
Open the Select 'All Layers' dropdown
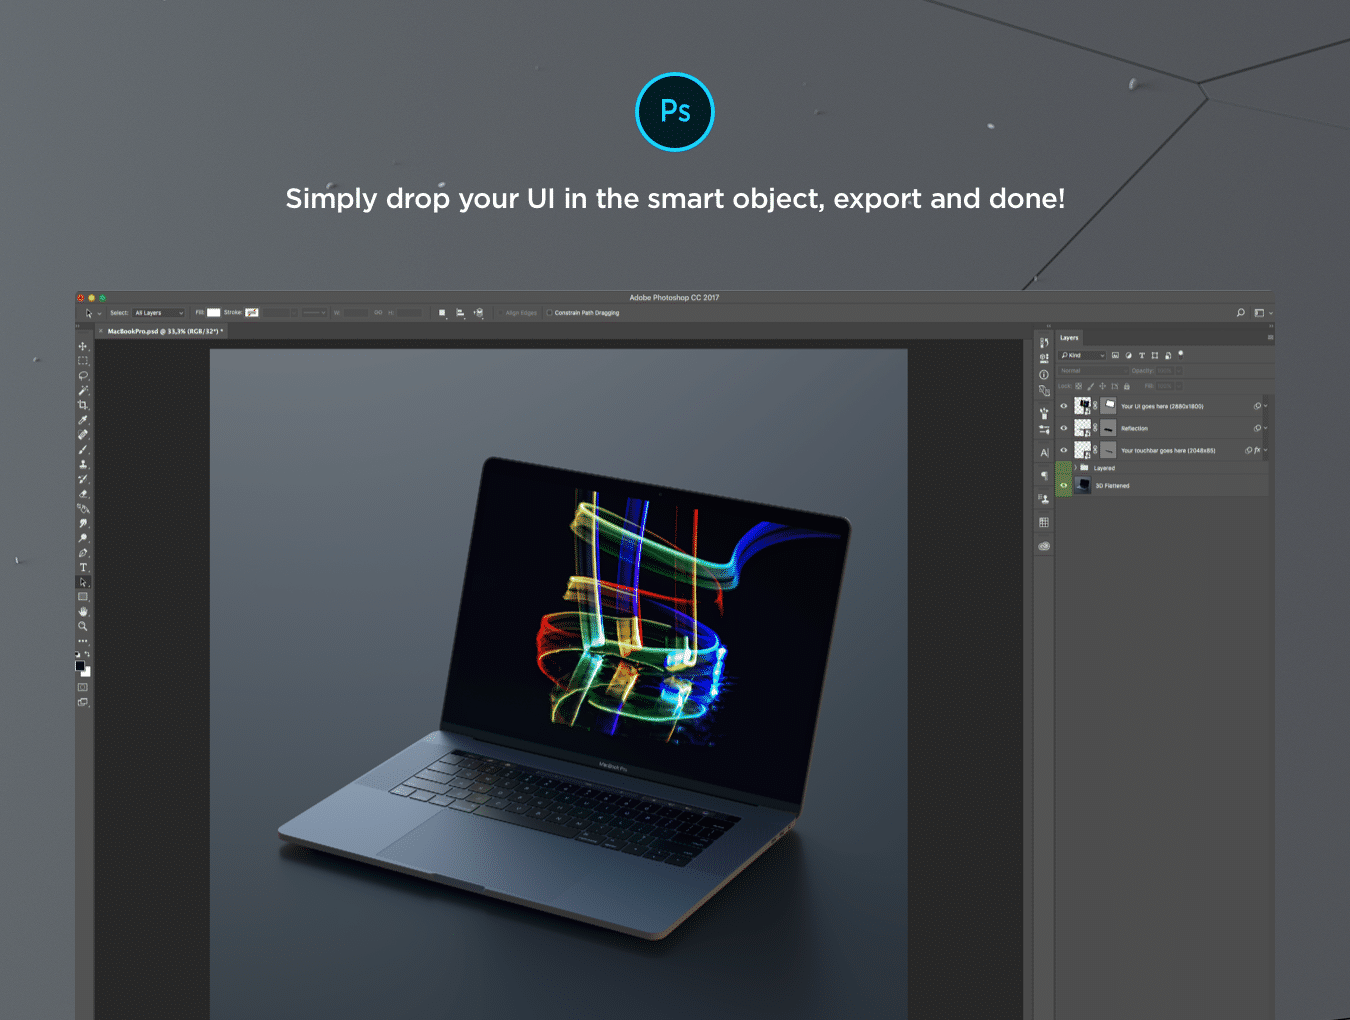pyautogui.click(x=159, y=313)
